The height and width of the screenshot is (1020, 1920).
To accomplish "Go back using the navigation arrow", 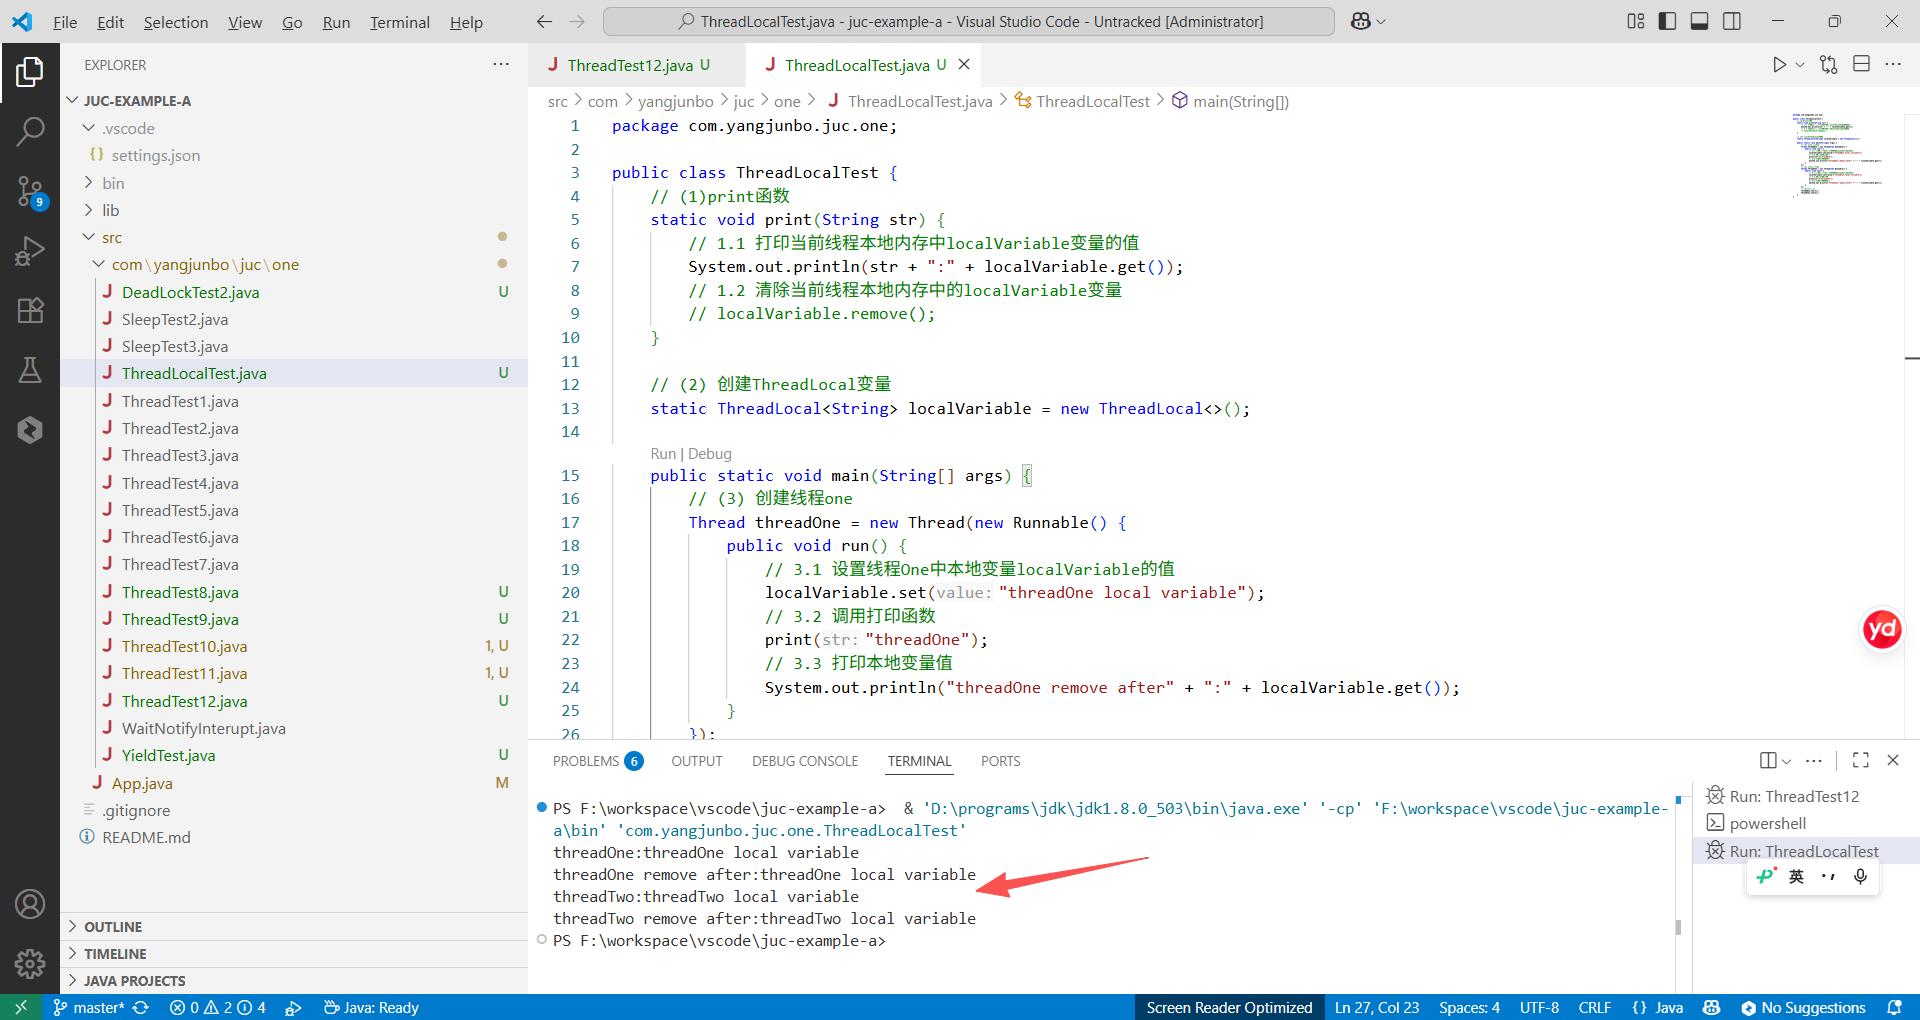I will 544,21.
